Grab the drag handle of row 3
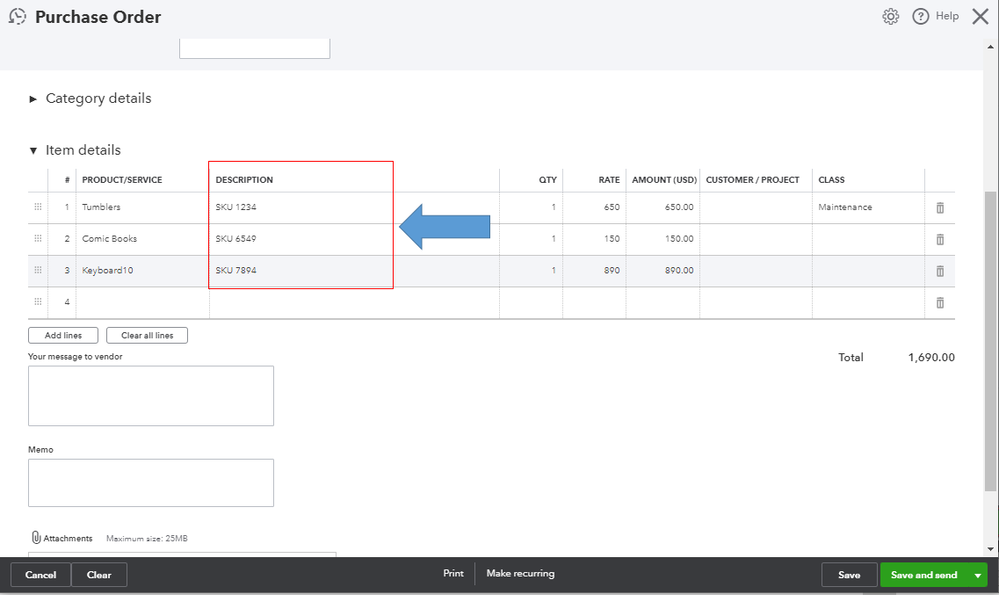The height and width of the screenshot is (595, 999). [x=38, y=270]
